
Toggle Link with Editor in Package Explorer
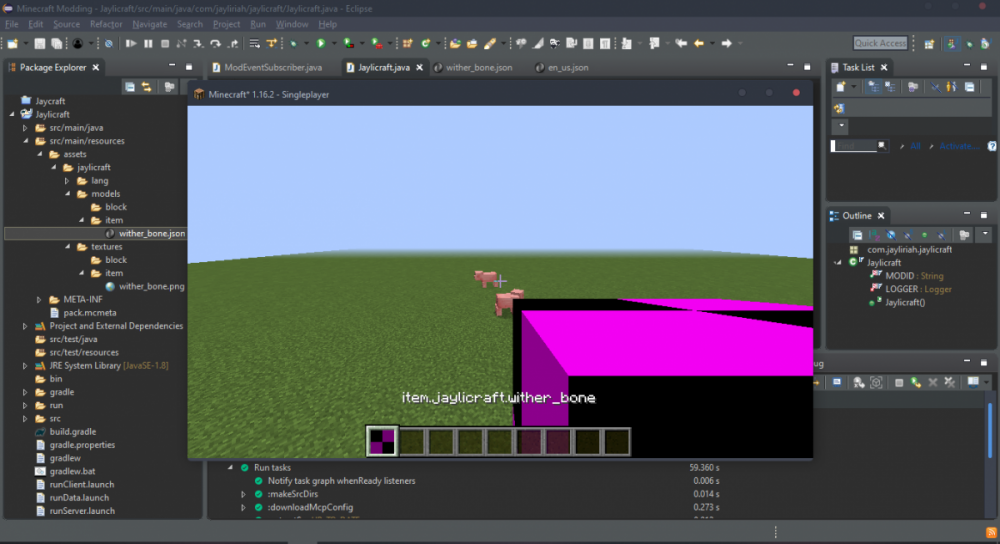pos(147,87)
